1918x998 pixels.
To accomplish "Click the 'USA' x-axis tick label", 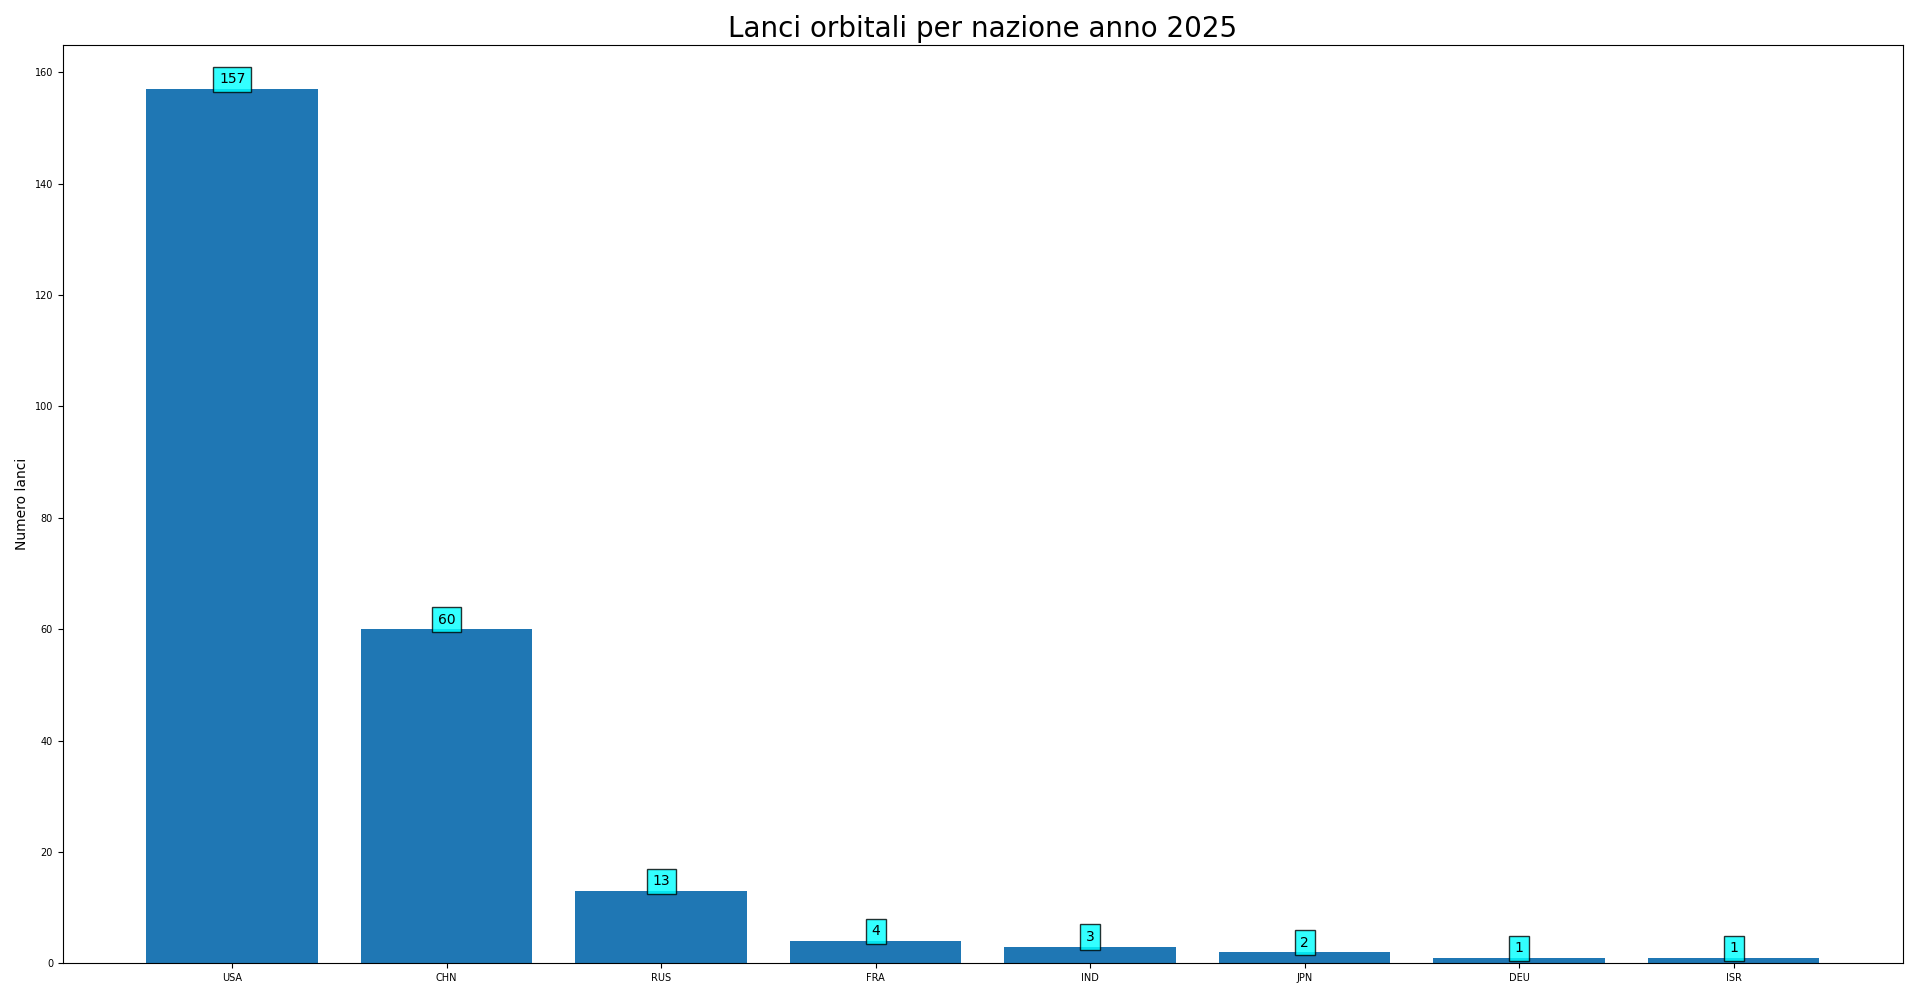I will pos(232,978).
